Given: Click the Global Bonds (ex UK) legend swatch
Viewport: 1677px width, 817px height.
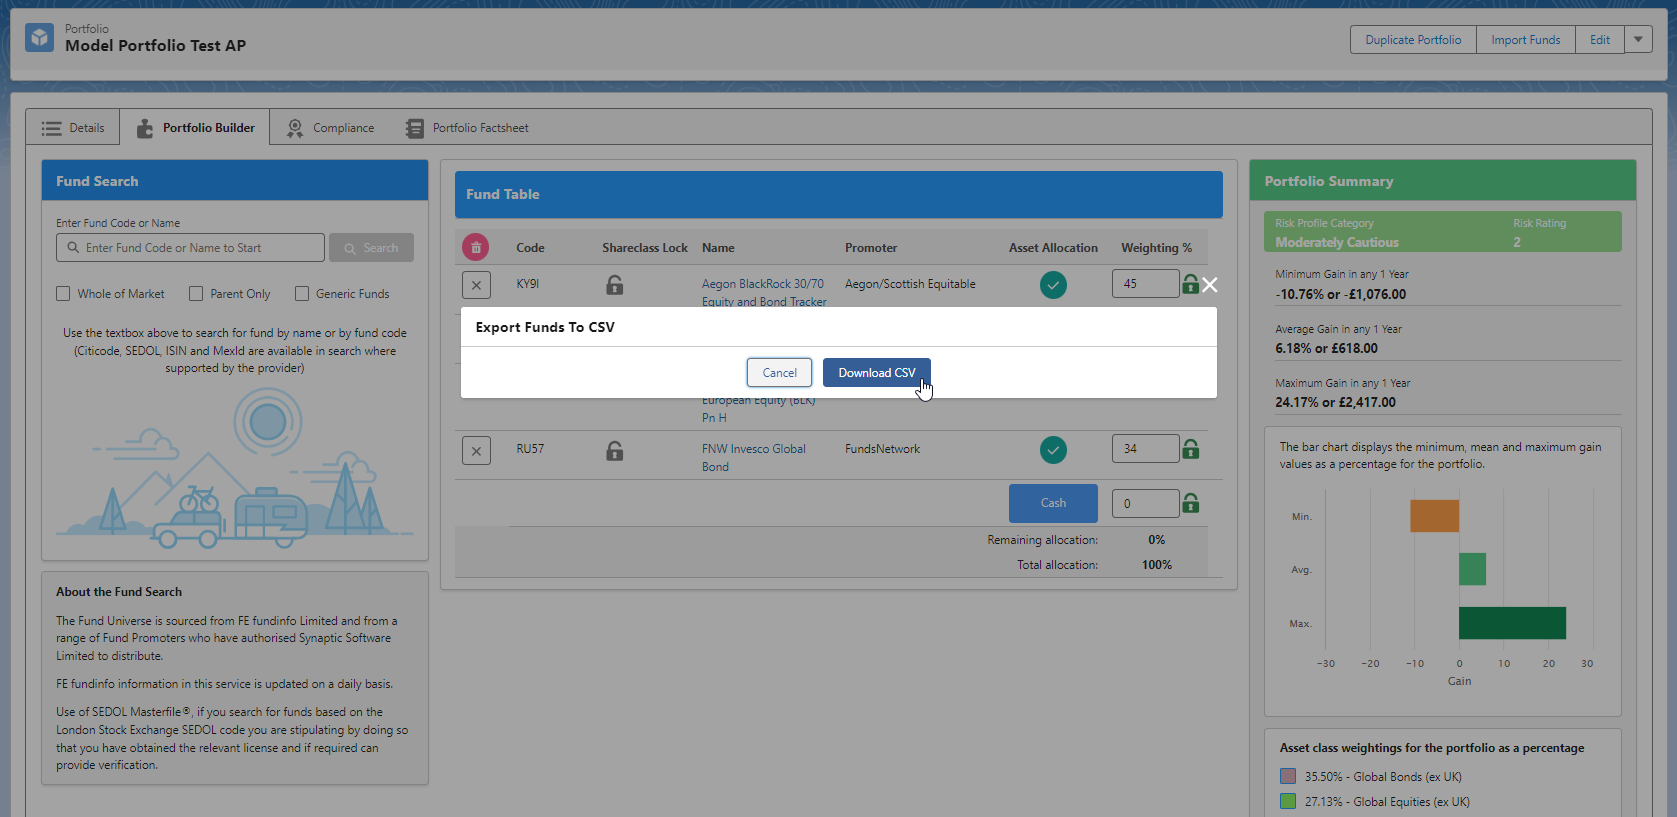Looking at the screenshot, I should pyautogui.click(x=1288, y=776).
